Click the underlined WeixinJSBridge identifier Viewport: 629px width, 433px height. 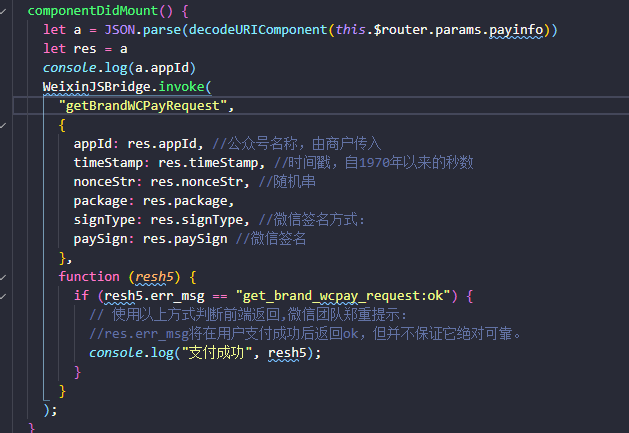coord(96,87)
